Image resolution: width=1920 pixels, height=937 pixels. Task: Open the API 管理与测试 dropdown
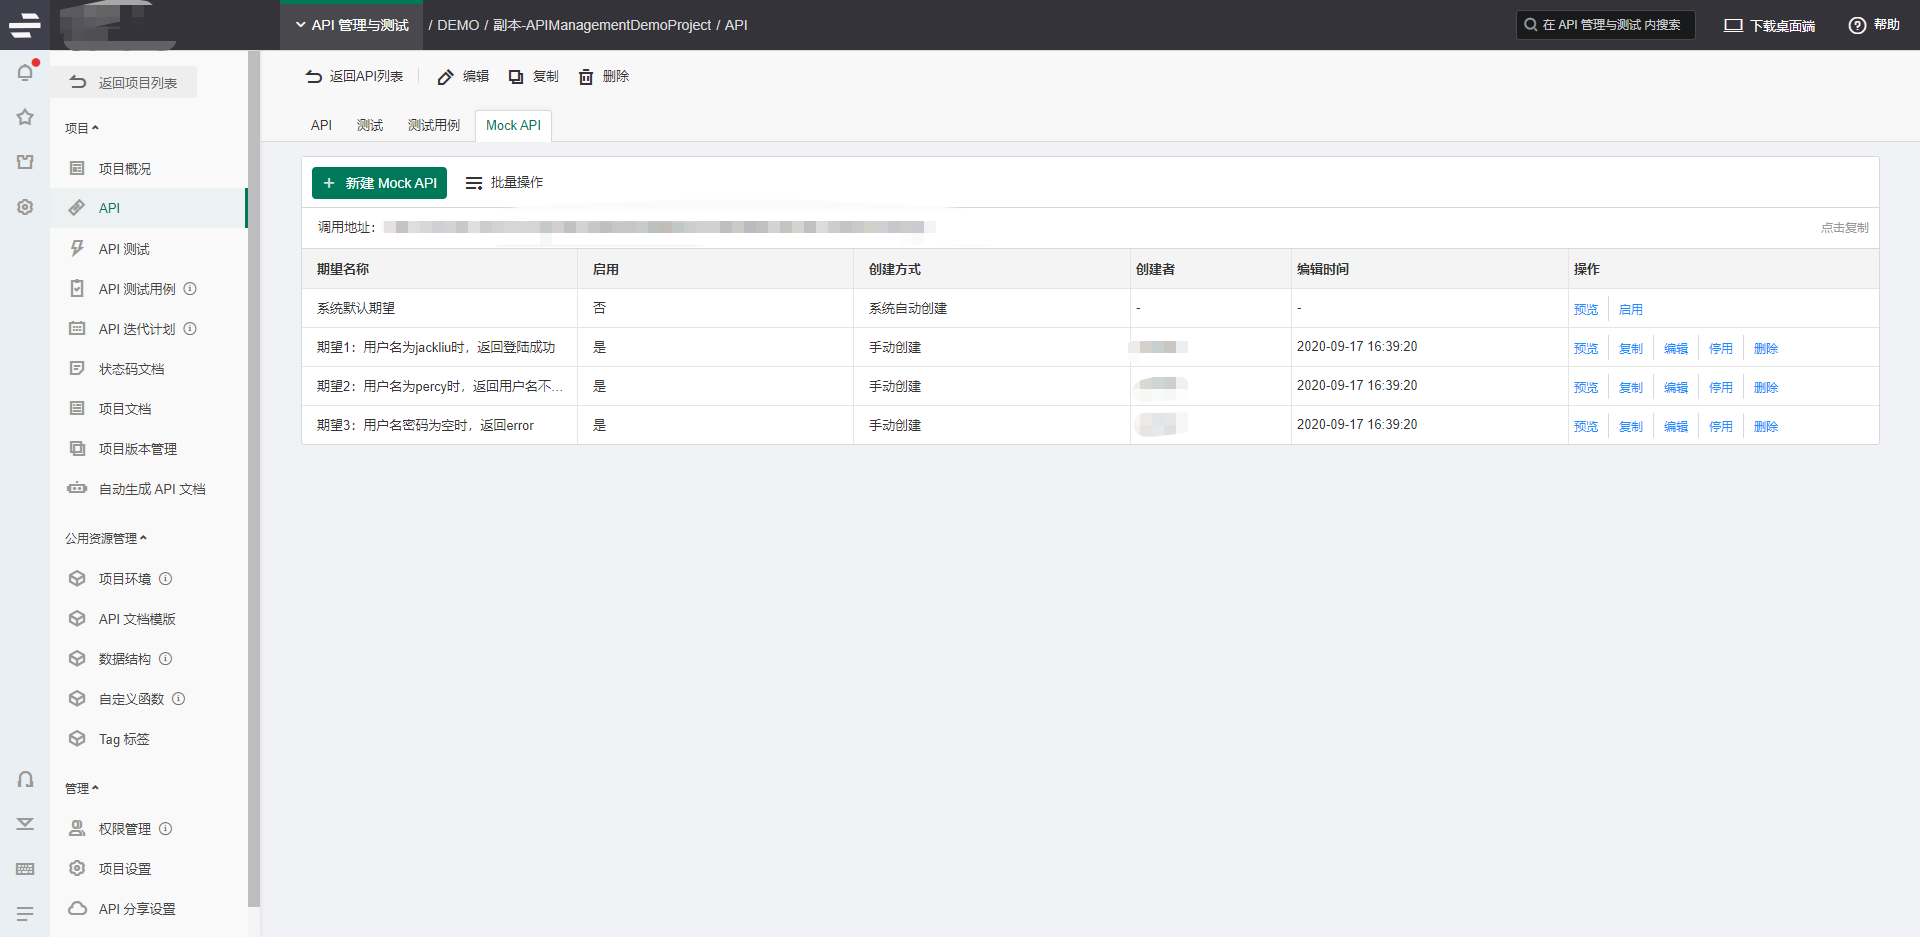pyautogui.click(x=352, y=25)
